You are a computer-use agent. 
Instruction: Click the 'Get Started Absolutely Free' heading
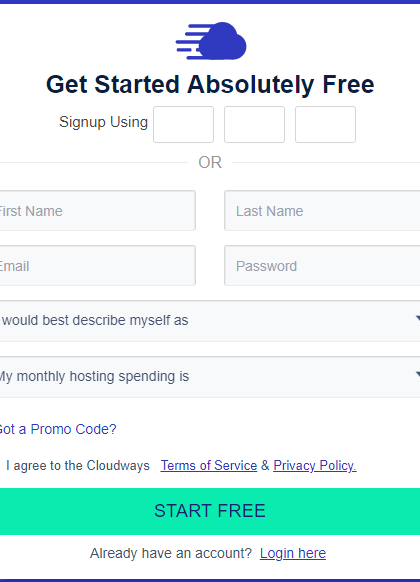pos(210,84)
